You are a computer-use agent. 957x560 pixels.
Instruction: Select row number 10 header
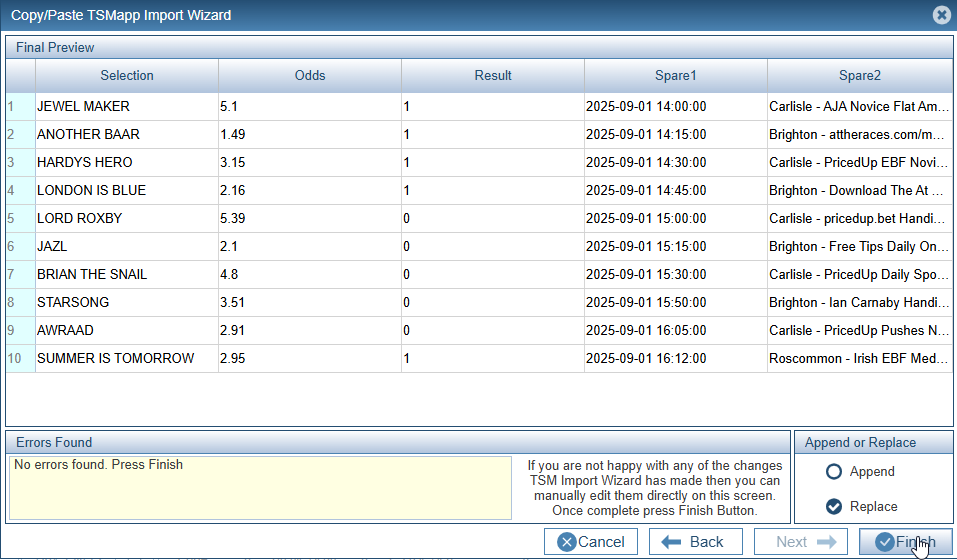coord(14,359)
